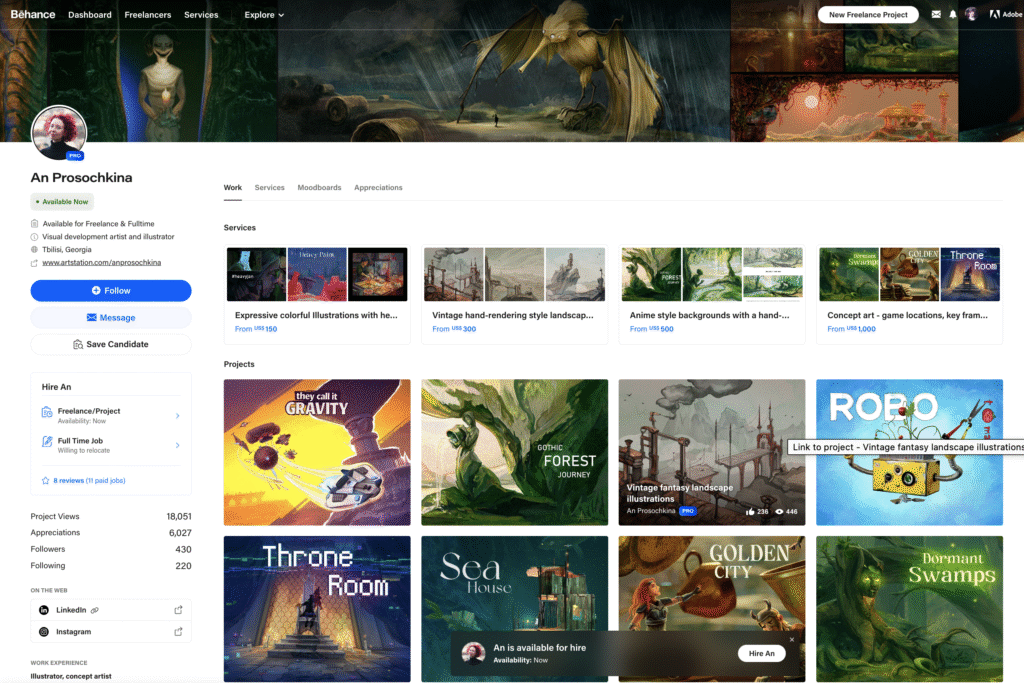Click the Follow button
Viewport: 1024px width, 683px height.
111,290
